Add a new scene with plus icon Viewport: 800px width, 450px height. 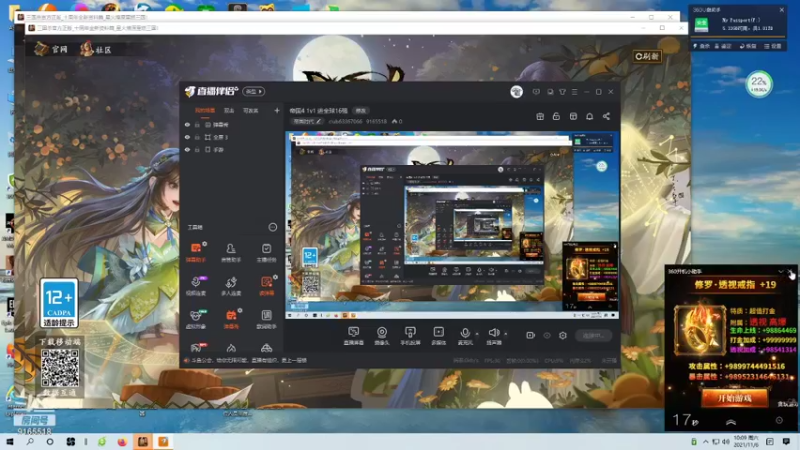pos(277,110)
